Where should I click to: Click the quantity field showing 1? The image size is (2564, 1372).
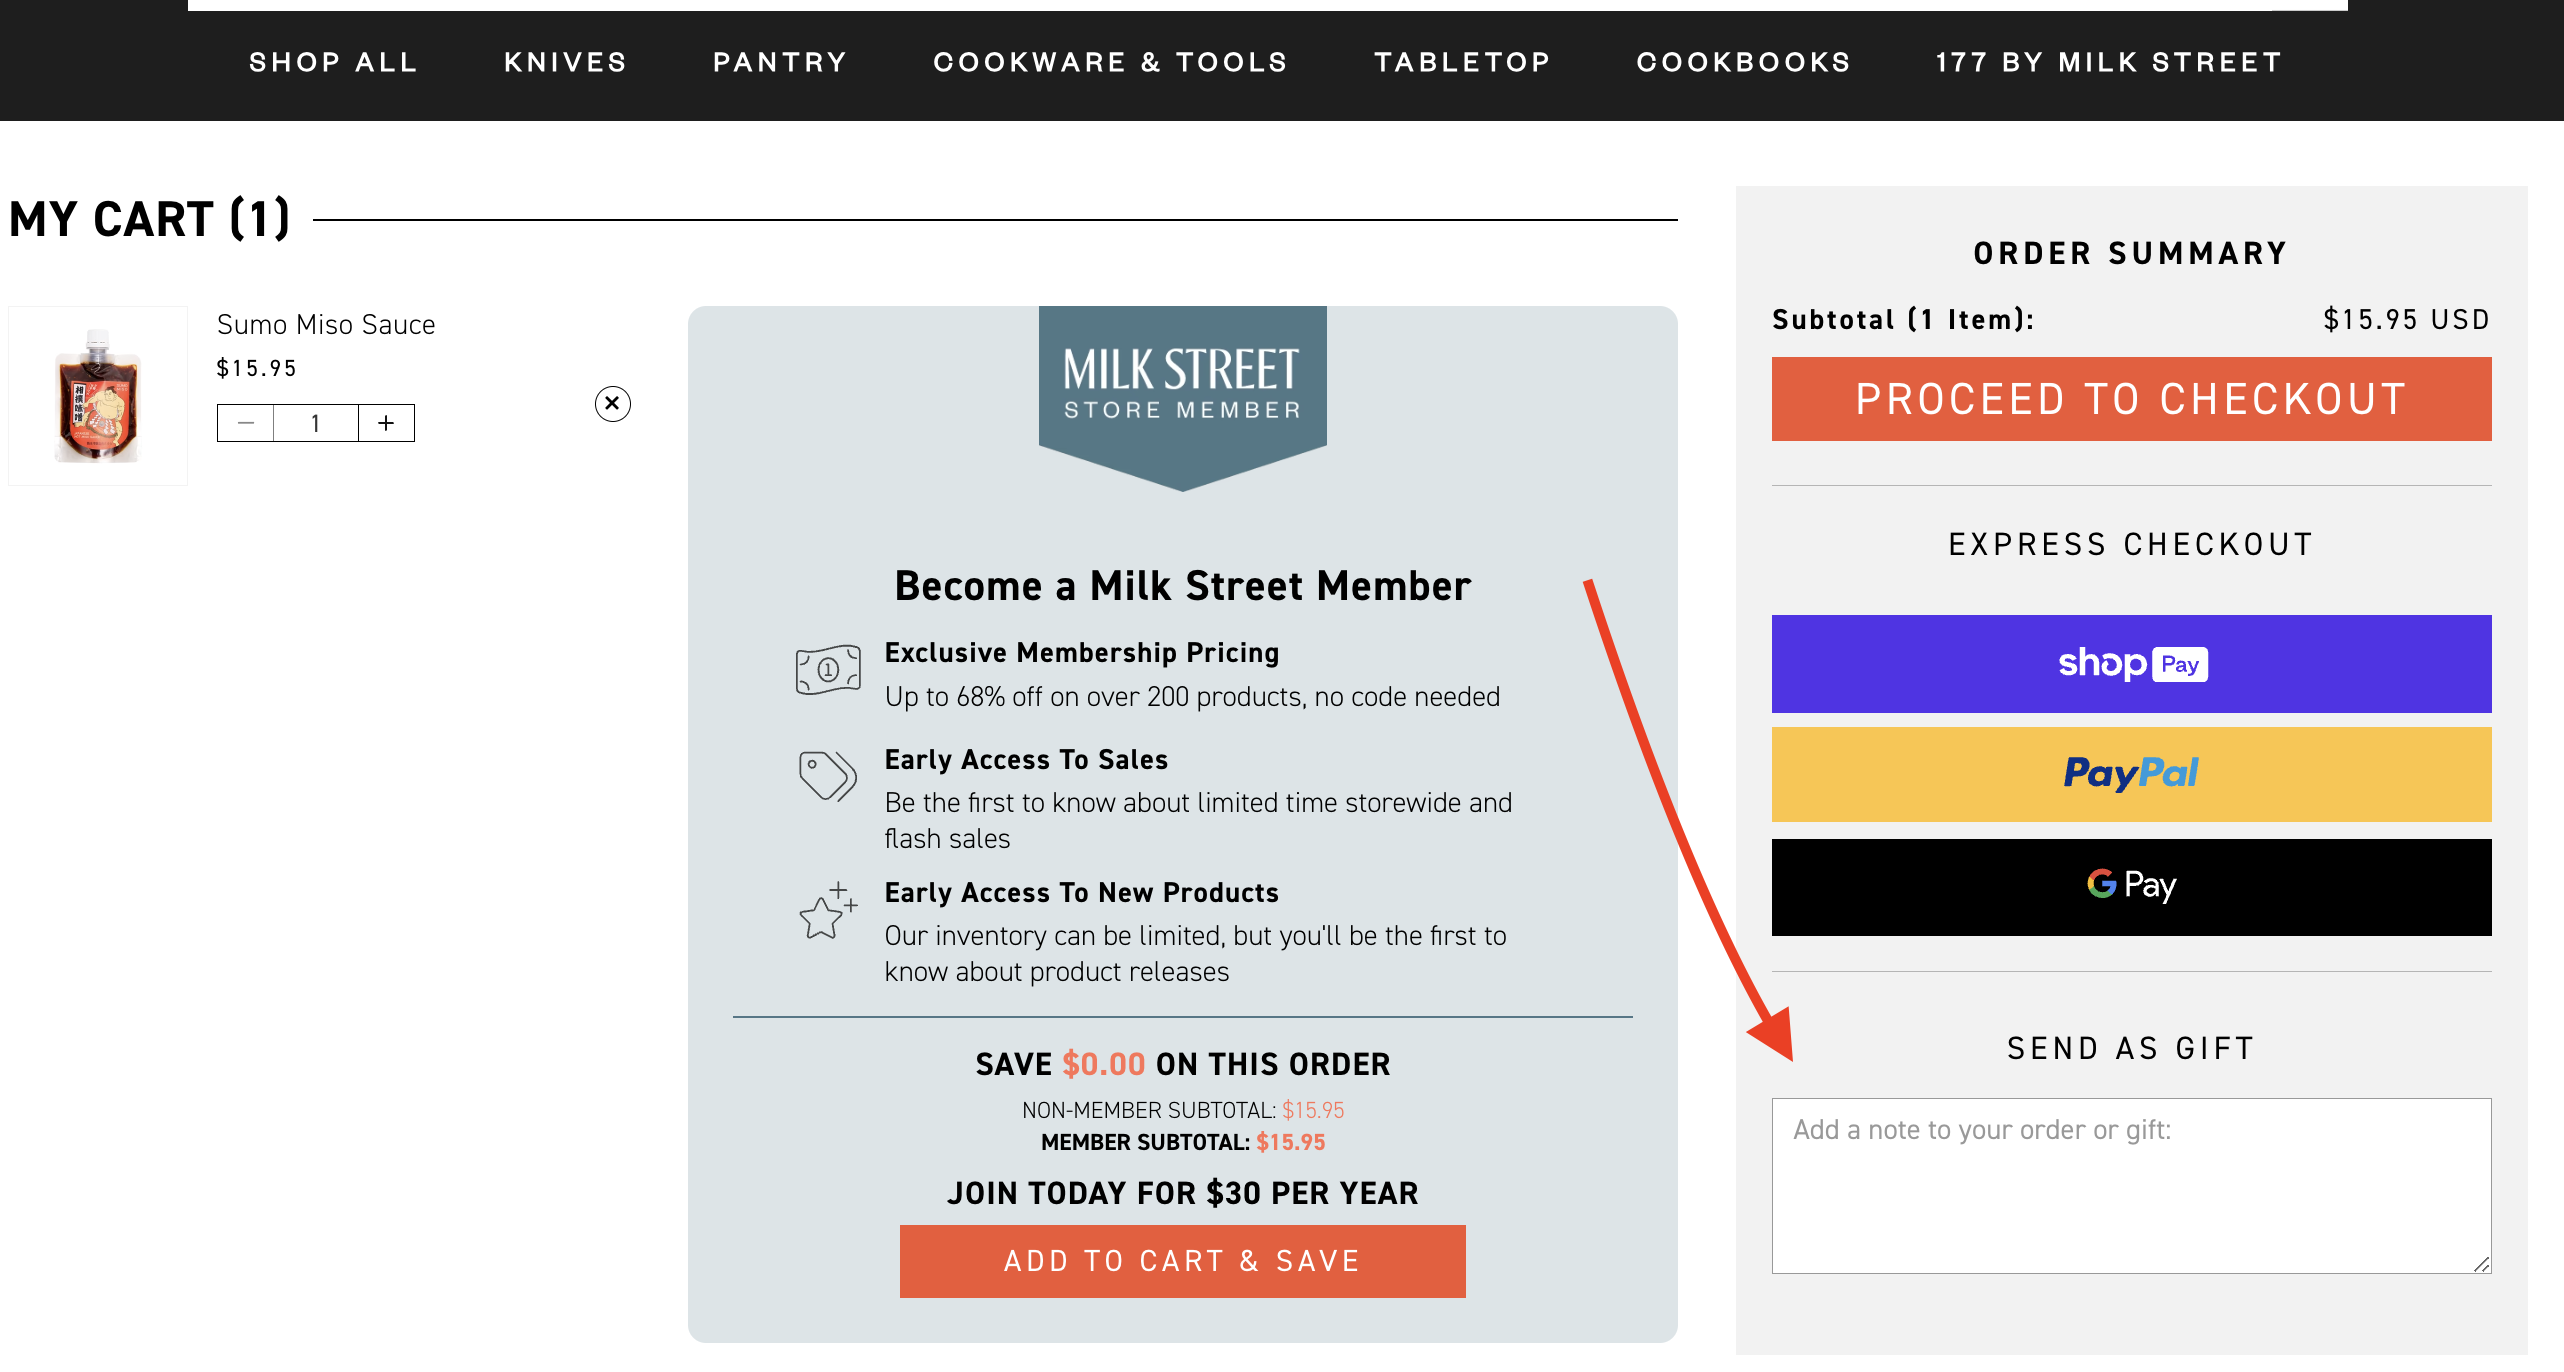point(316,423)
